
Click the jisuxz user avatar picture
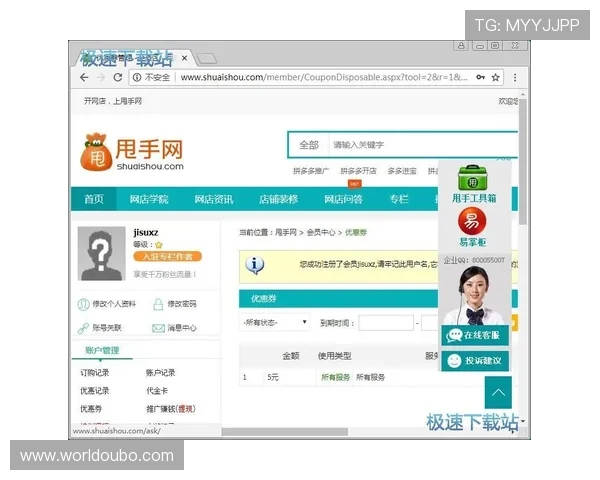click(x=101, y=253)
